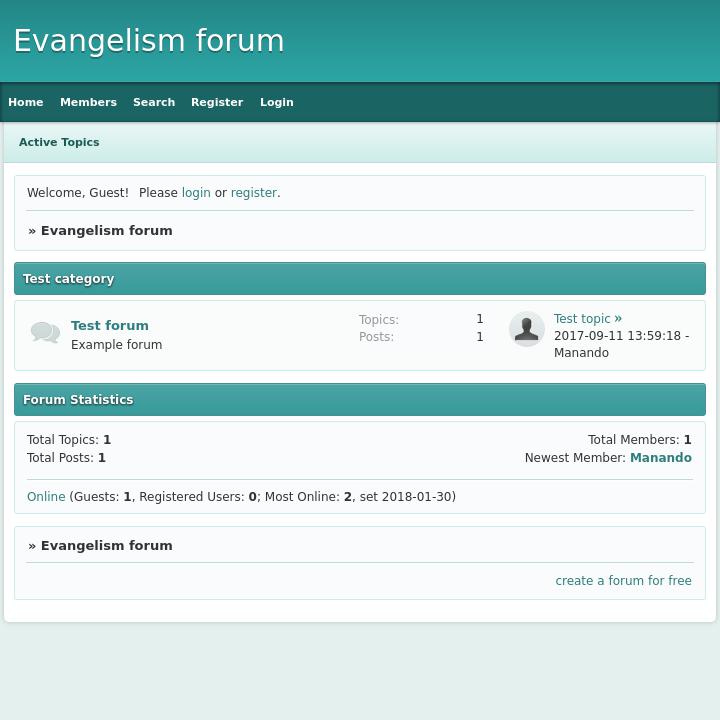720x720 pixels.
Task: Click Evangelism forum breadcrumb above the footer link
Action: click(x=106, y=545)
